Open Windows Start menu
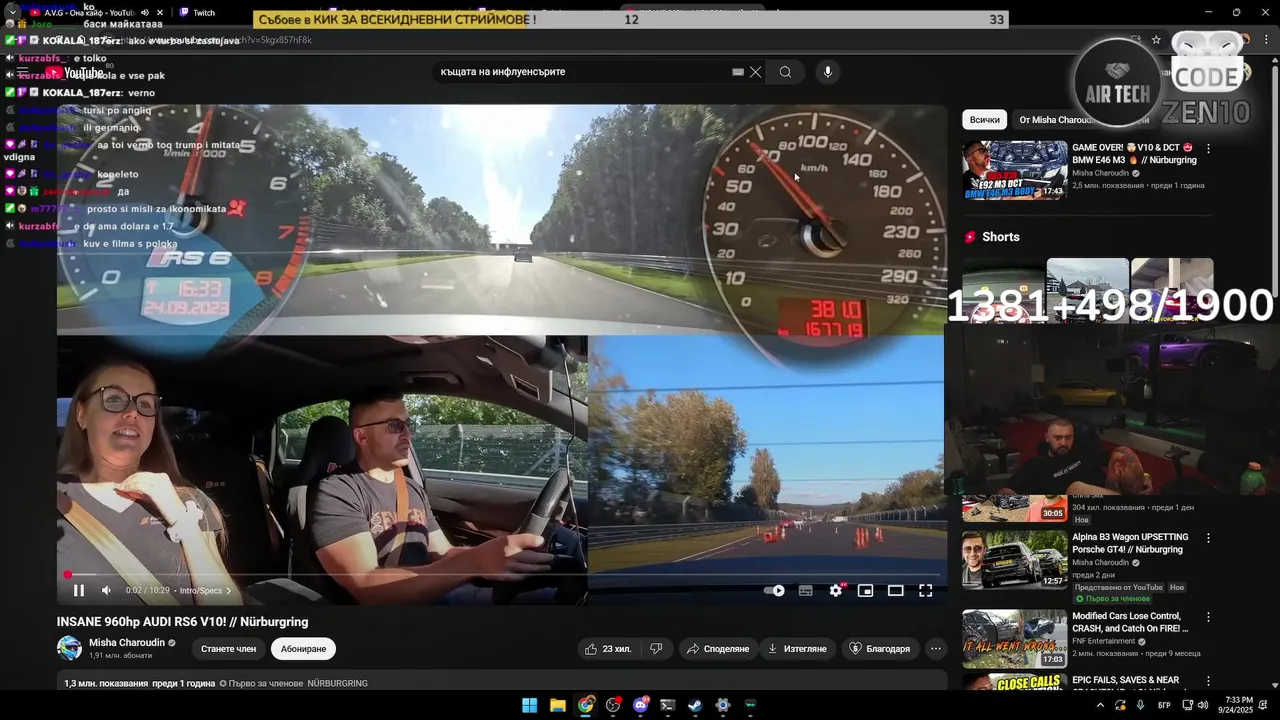1280x720 pixels. coord(529,705)
